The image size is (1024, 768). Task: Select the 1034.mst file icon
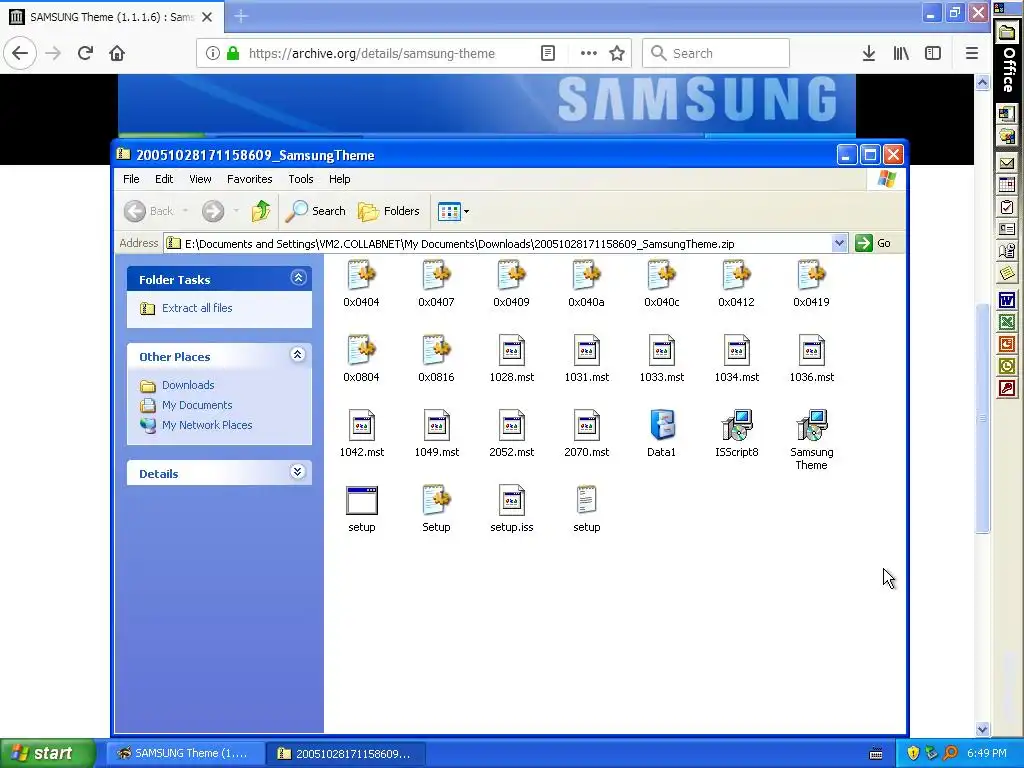coord(737,349)
